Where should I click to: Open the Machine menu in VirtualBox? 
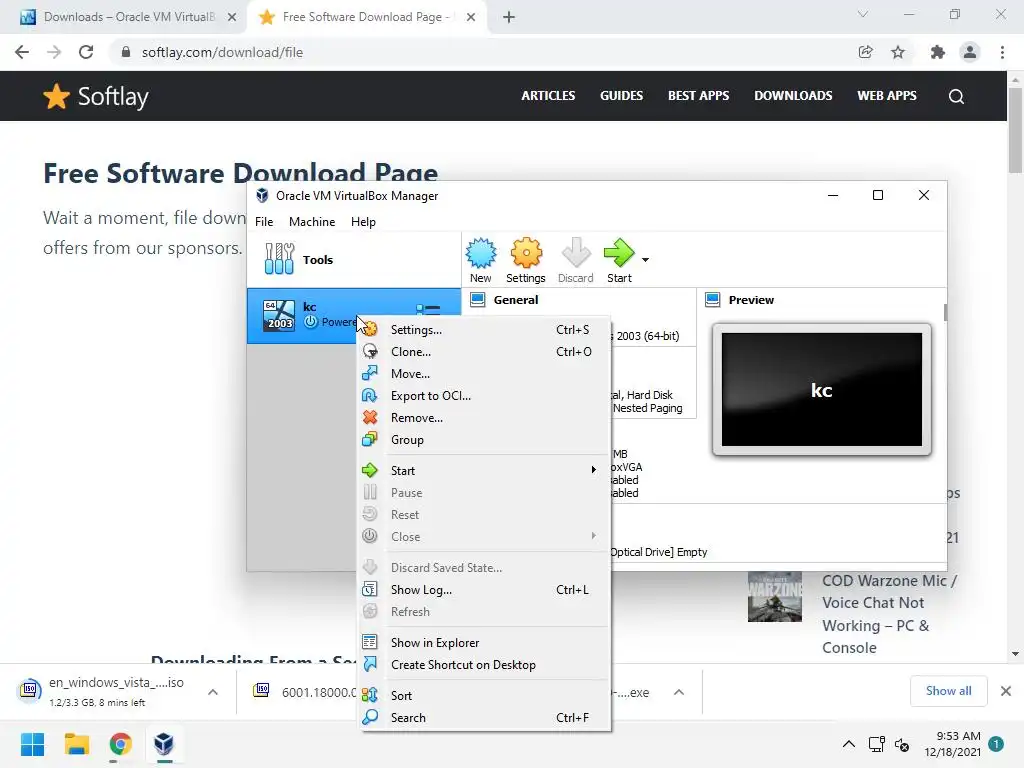tap(312, 222)
